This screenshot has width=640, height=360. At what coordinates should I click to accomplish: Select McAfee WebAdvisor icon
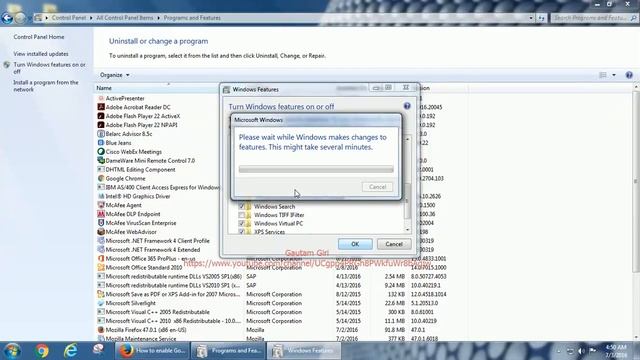(101, 232)
